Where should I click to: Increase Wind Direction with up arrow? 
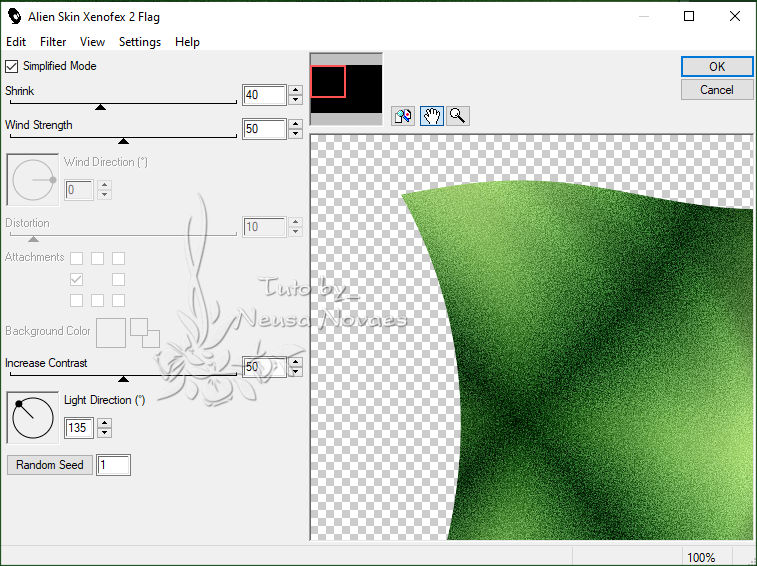point(104,185)
